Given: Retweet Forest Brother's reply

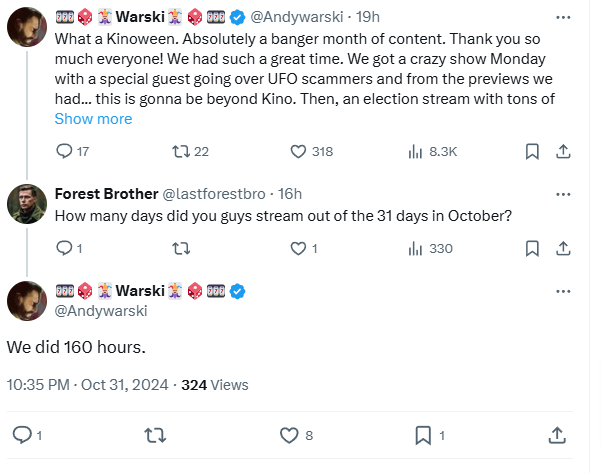Looking at the screenshot, I should click(181, 249).
